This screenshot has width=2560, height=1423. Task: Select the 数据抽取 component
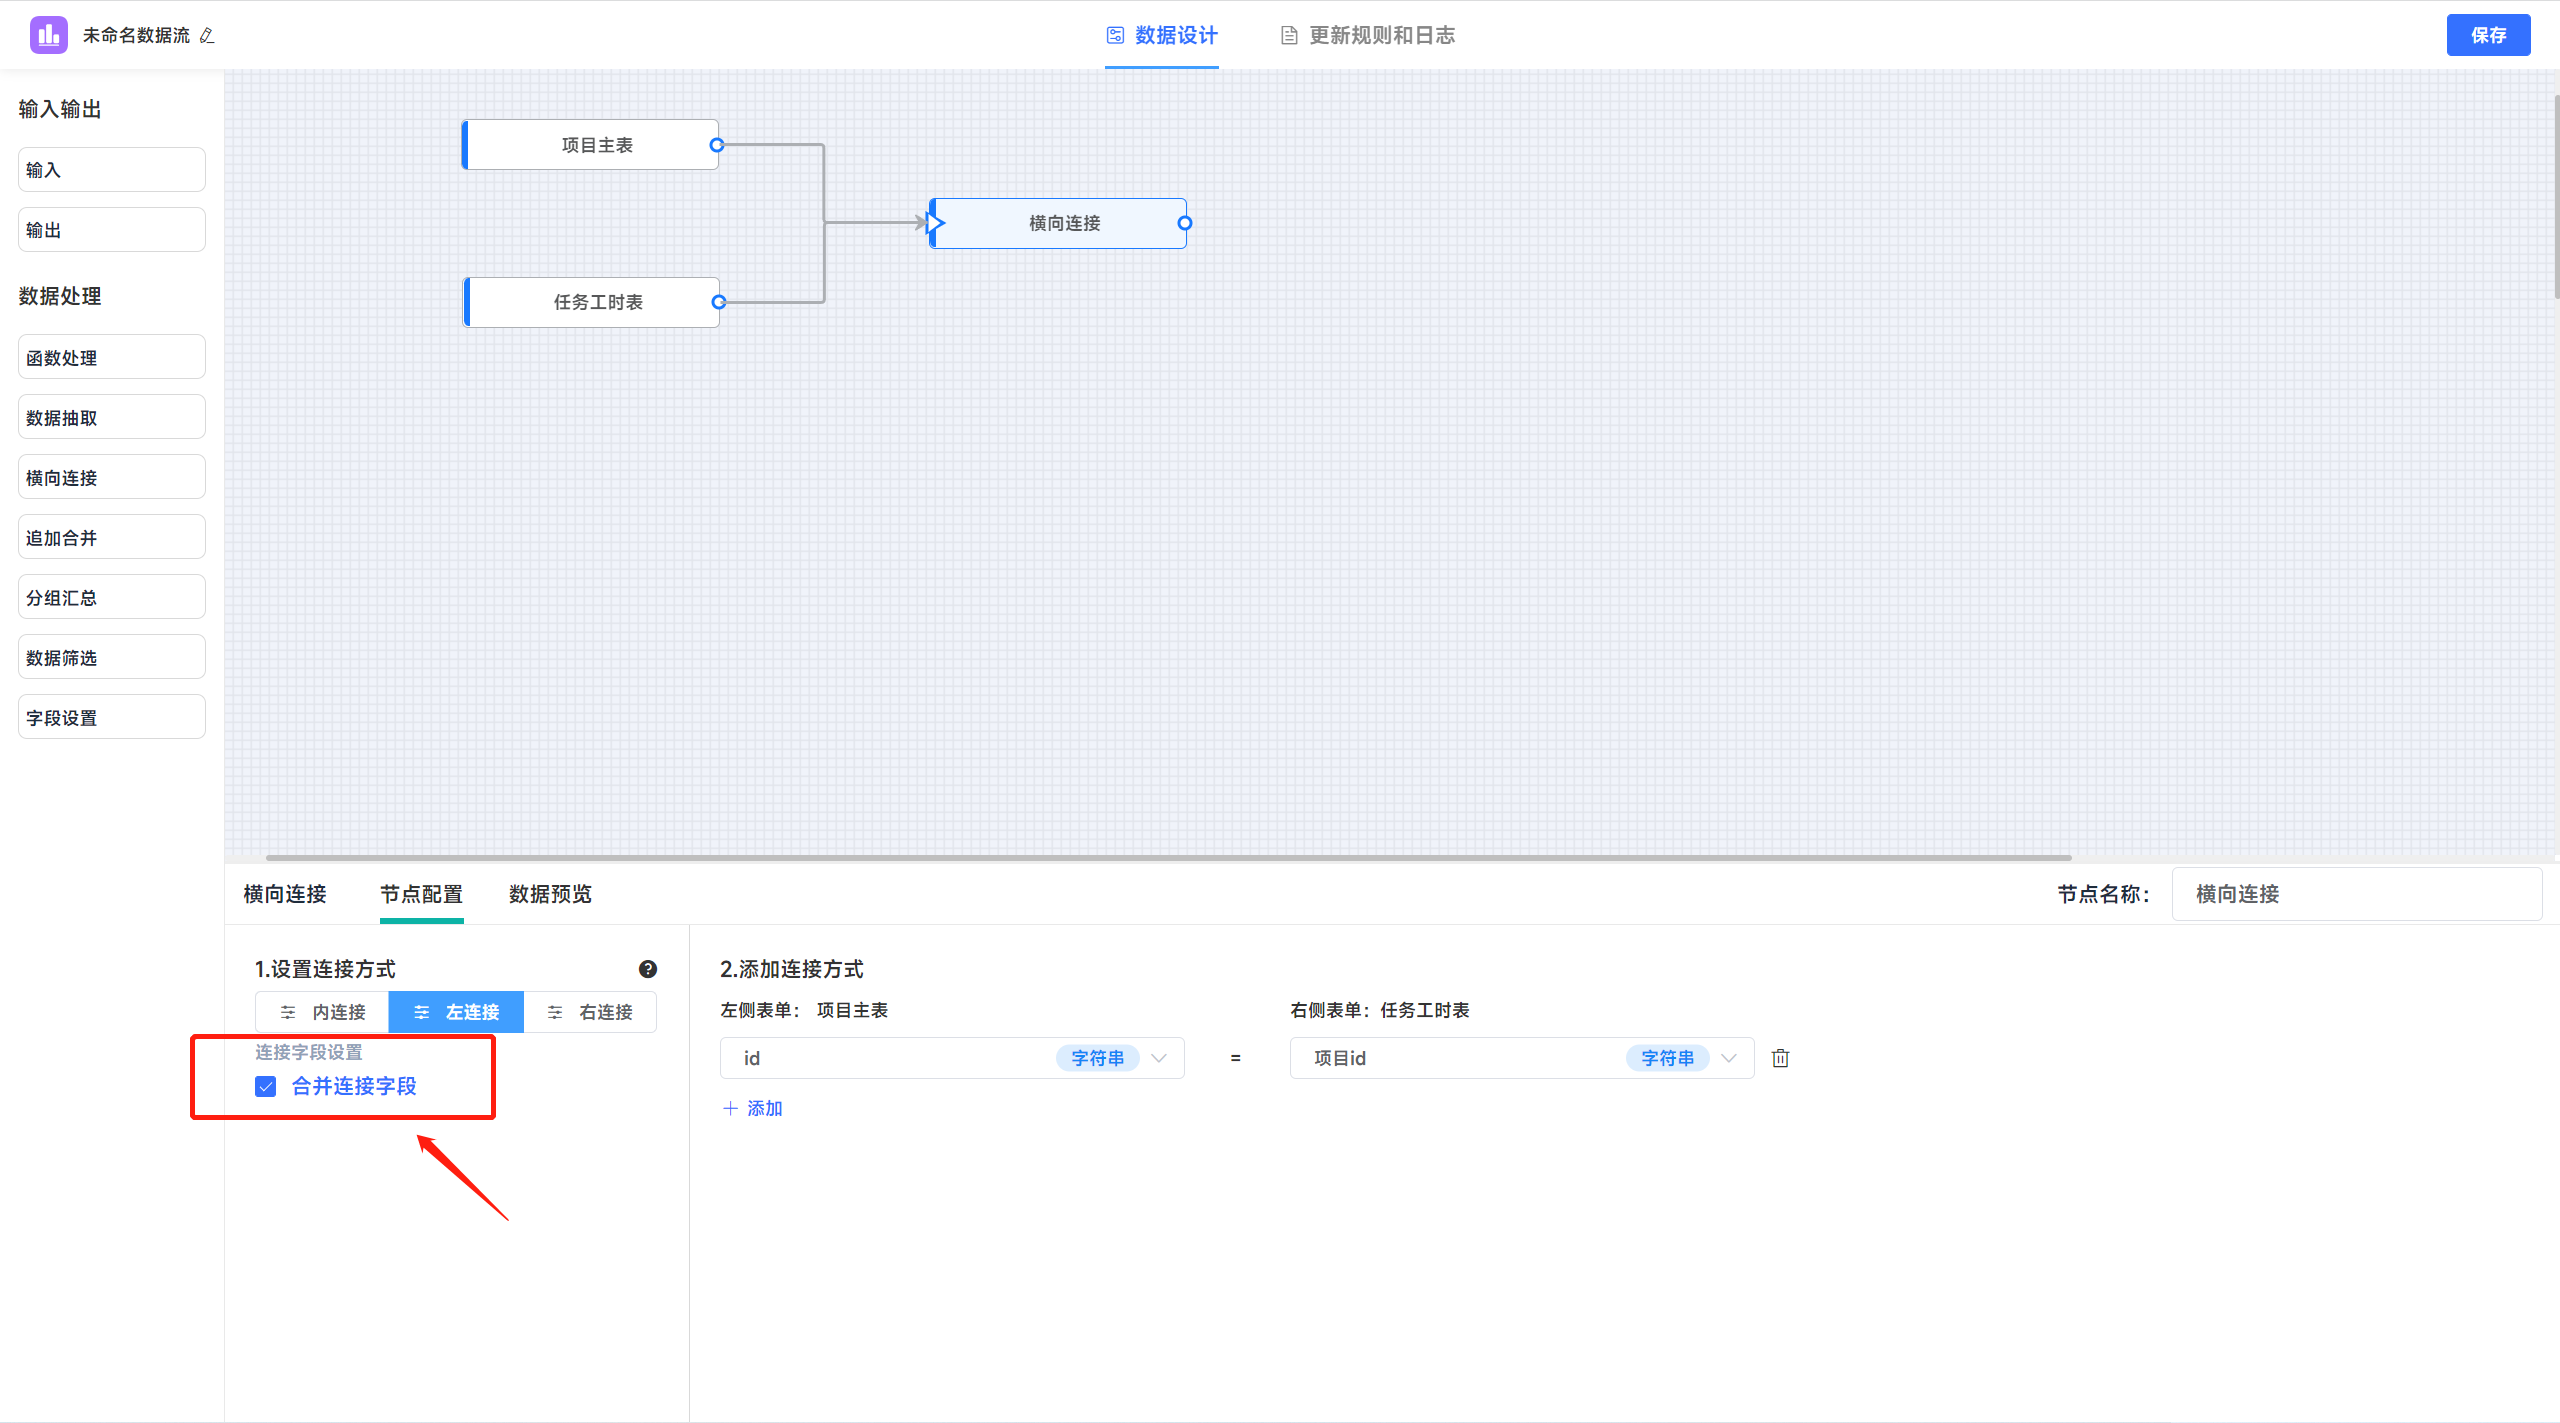112,417
